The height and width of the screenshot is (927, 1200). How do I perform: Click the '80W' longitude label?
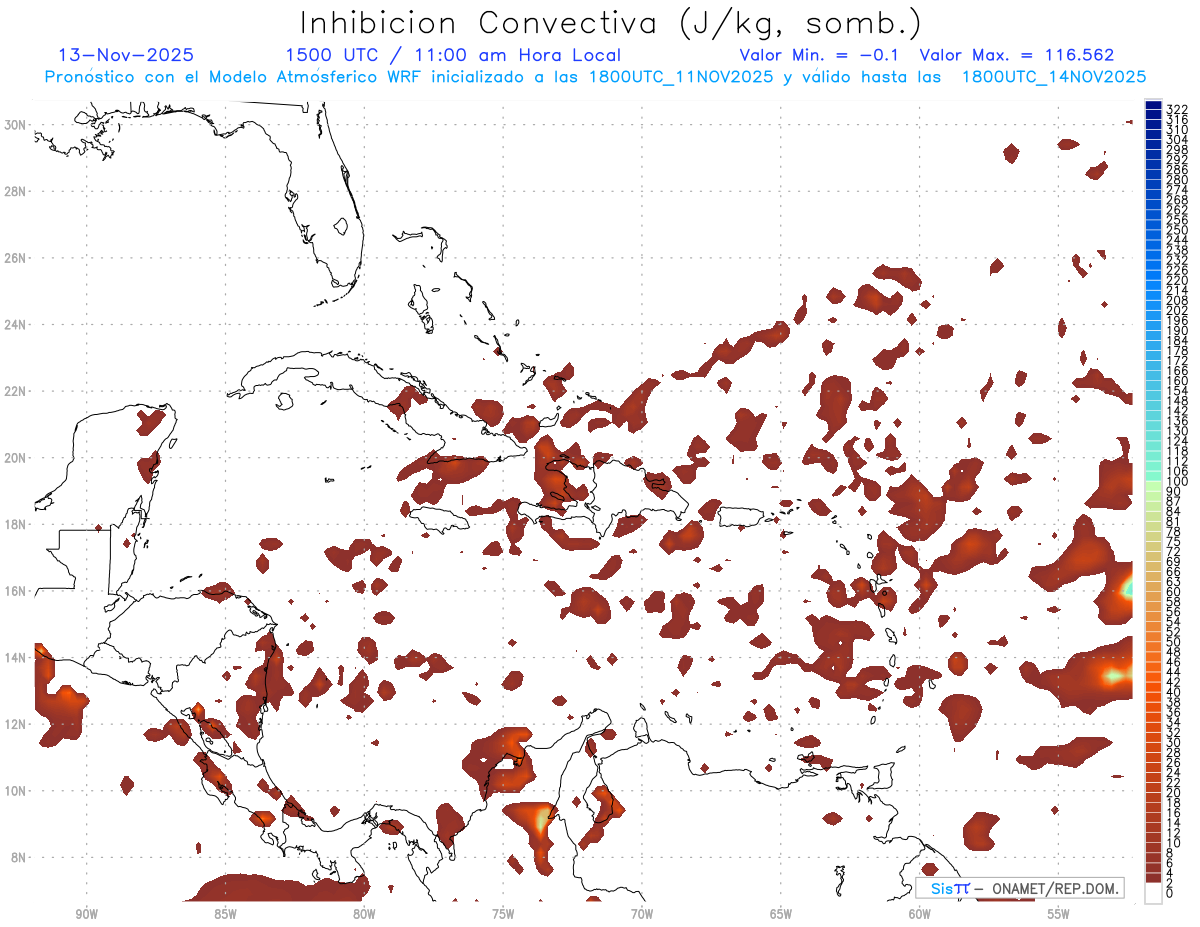click(x=364, y=914)
